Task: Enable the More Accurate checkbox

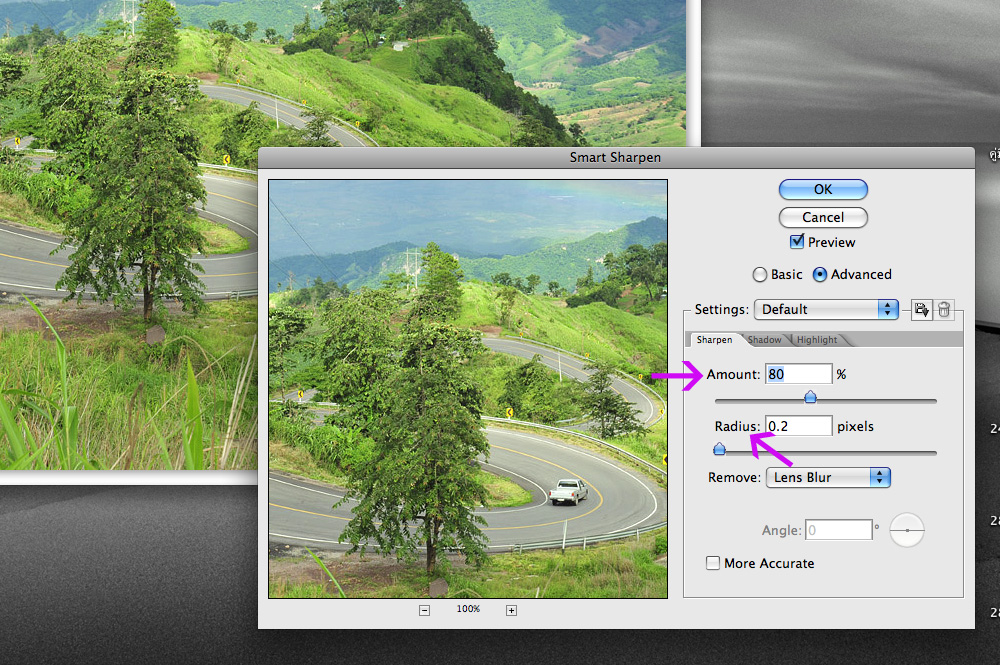Action: point(713,563)
